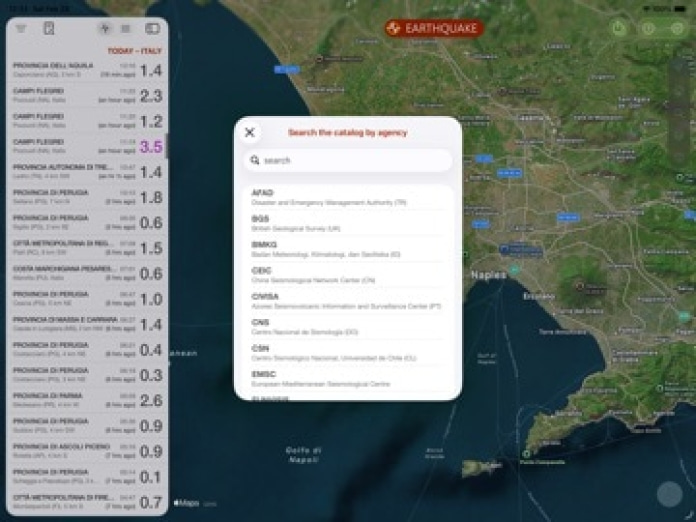Image resolution: width=696 pixels, height=522 pixels.
Task: Open the Provincia di Perugia 0.9 event
Action: click(x=87, y=426)
